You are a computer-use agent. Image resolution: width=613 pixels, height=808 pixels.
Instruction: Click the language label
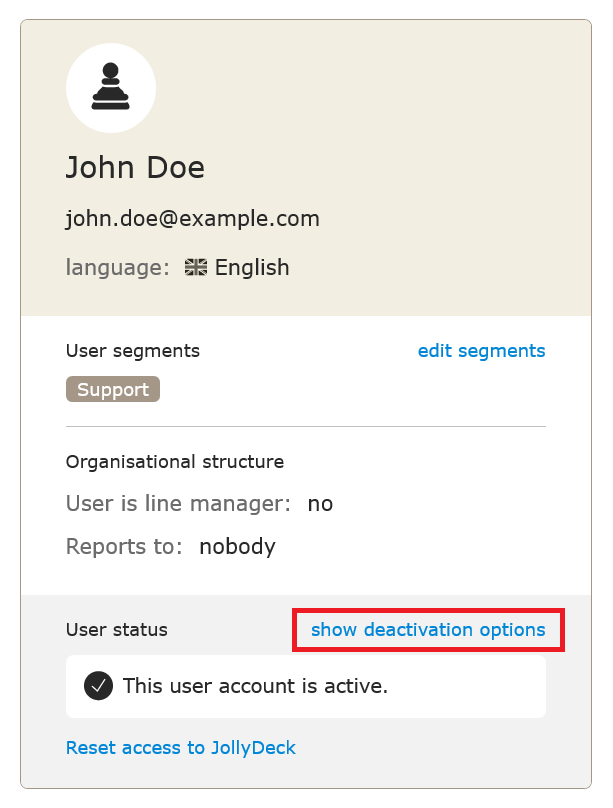pyautogui.click(x=117, y=267)
